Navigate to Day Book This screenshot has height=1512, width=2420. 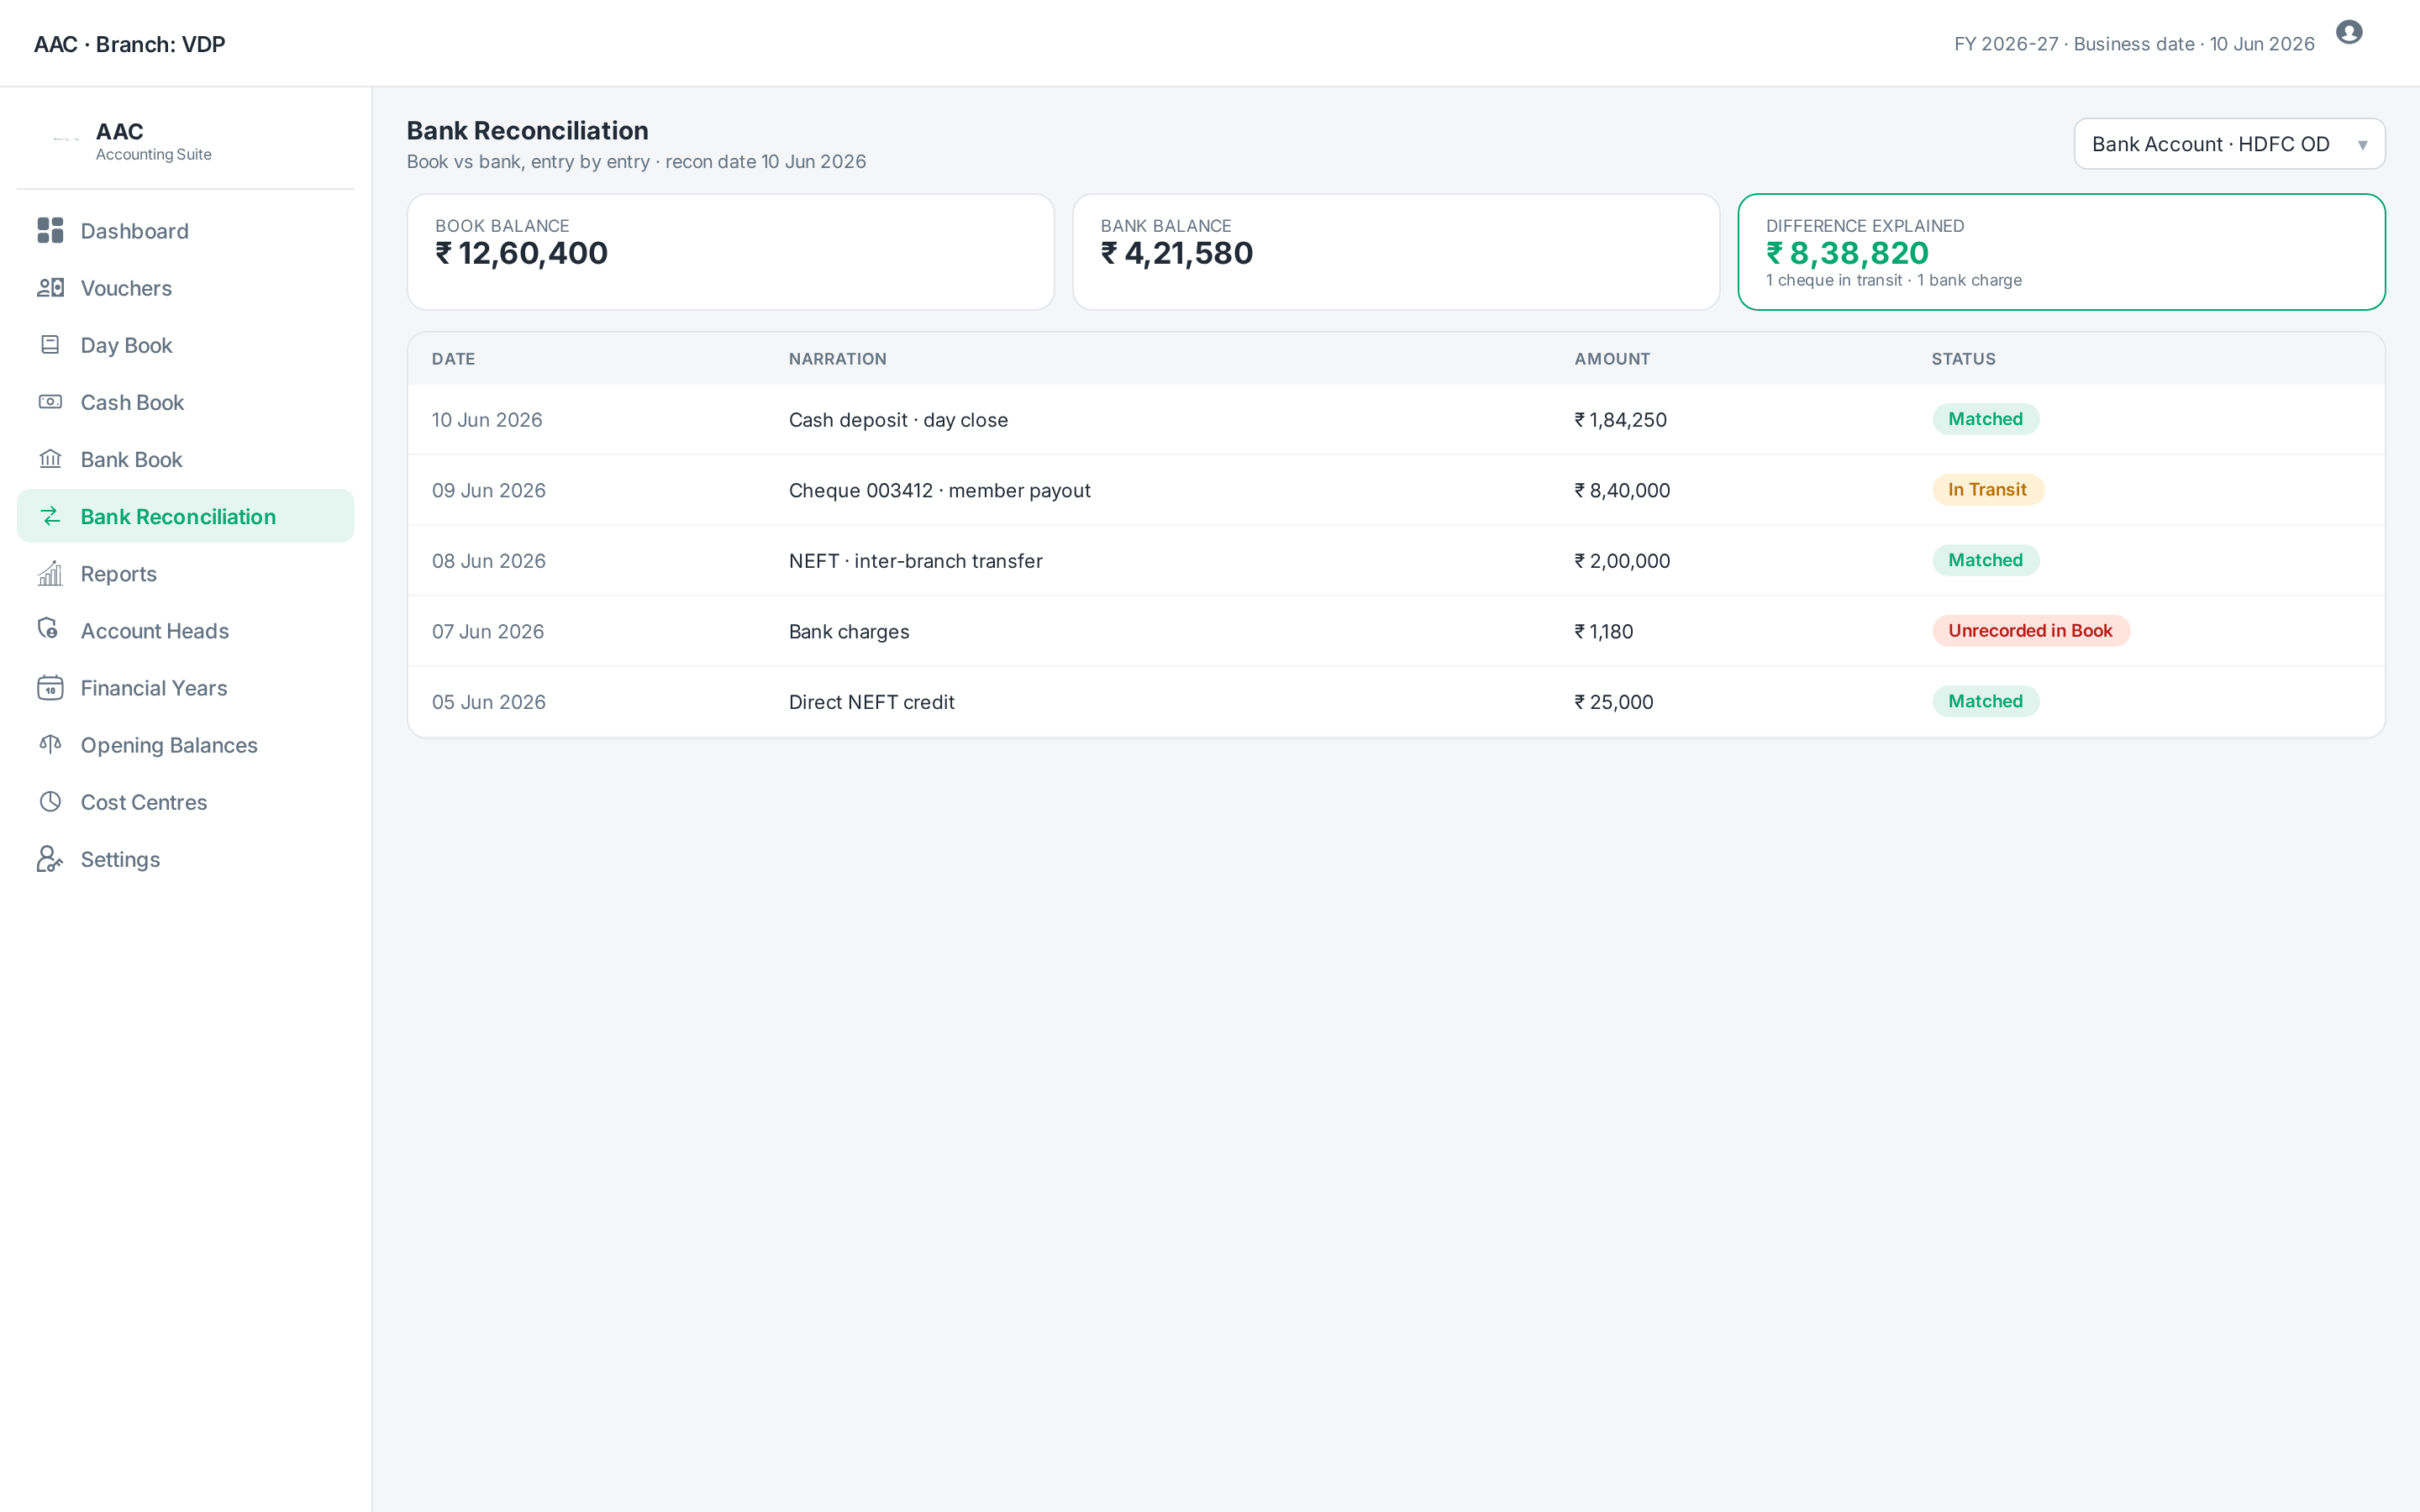coord(186,345)
